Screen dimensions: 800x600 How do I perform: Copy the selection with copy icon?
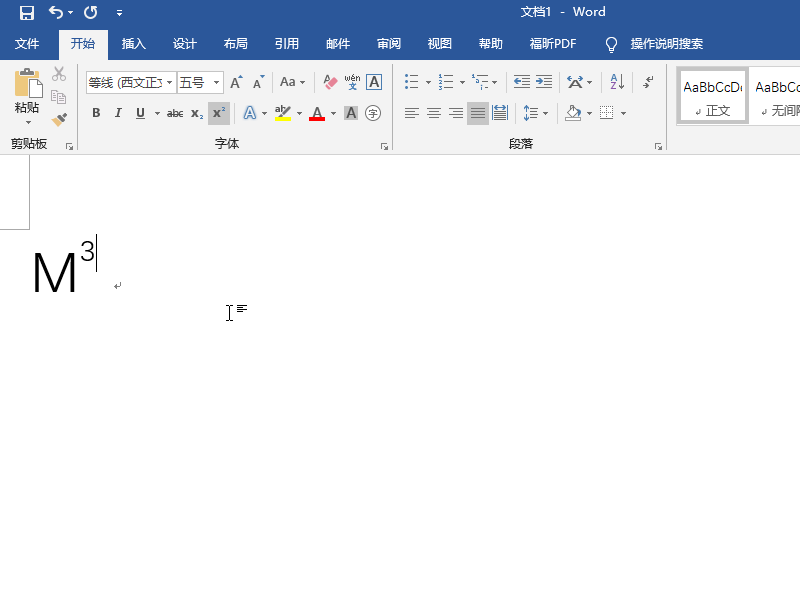(x=59, y=97)
